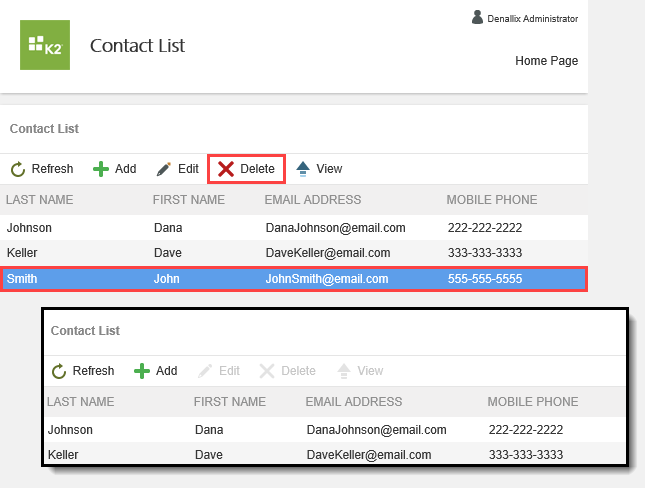645x488 pixels.
Task: Click the green Add plus icon in upper toolbar
Action: pyautogui.click(x=101, y=169)
